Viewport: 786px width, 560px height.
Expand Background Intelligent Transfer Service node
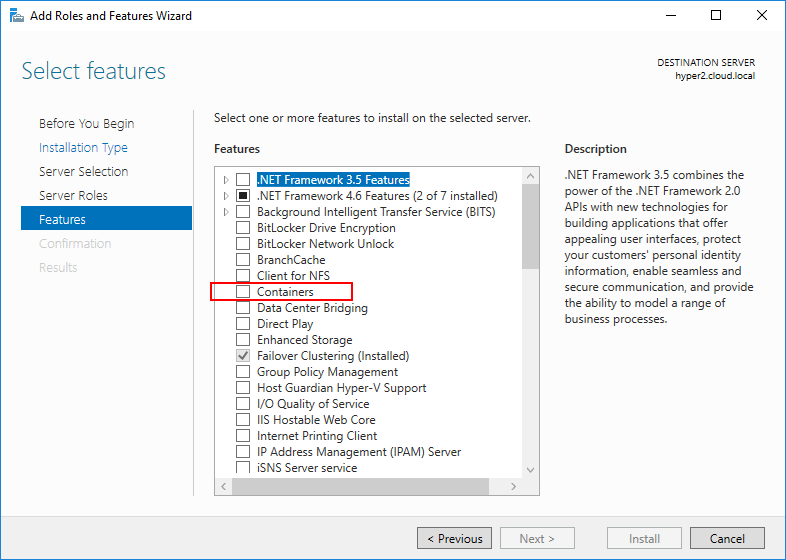[x=227, y=212]
